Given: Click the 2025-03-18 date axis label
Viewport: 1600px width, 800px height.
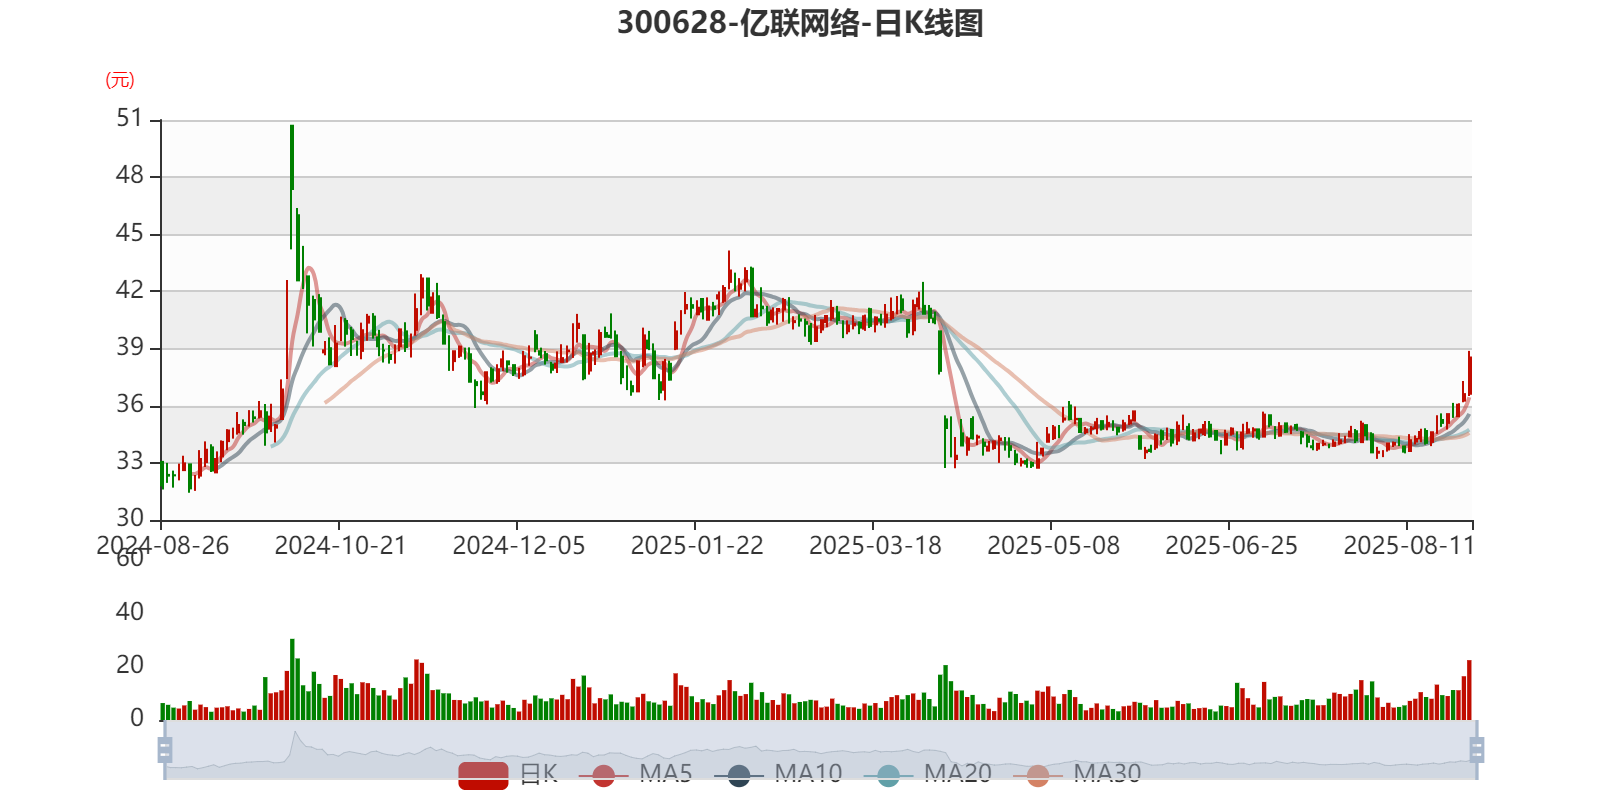Looking at the screenshot, I should coord(875,546).
